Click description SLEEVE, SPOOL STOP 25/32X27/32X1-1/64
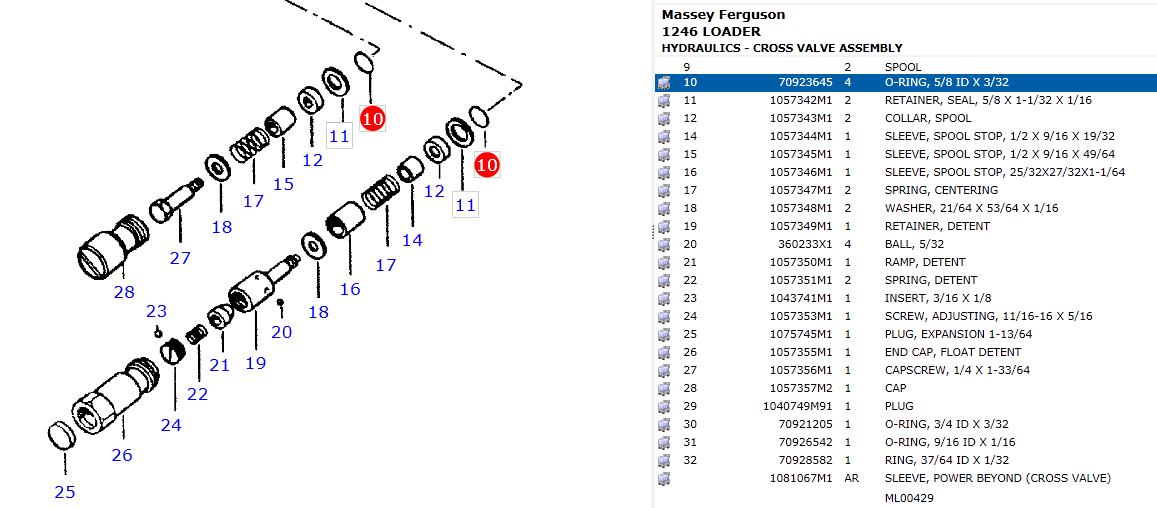This screenshot has width=1157, height=508. click(x=1005, y=172)
